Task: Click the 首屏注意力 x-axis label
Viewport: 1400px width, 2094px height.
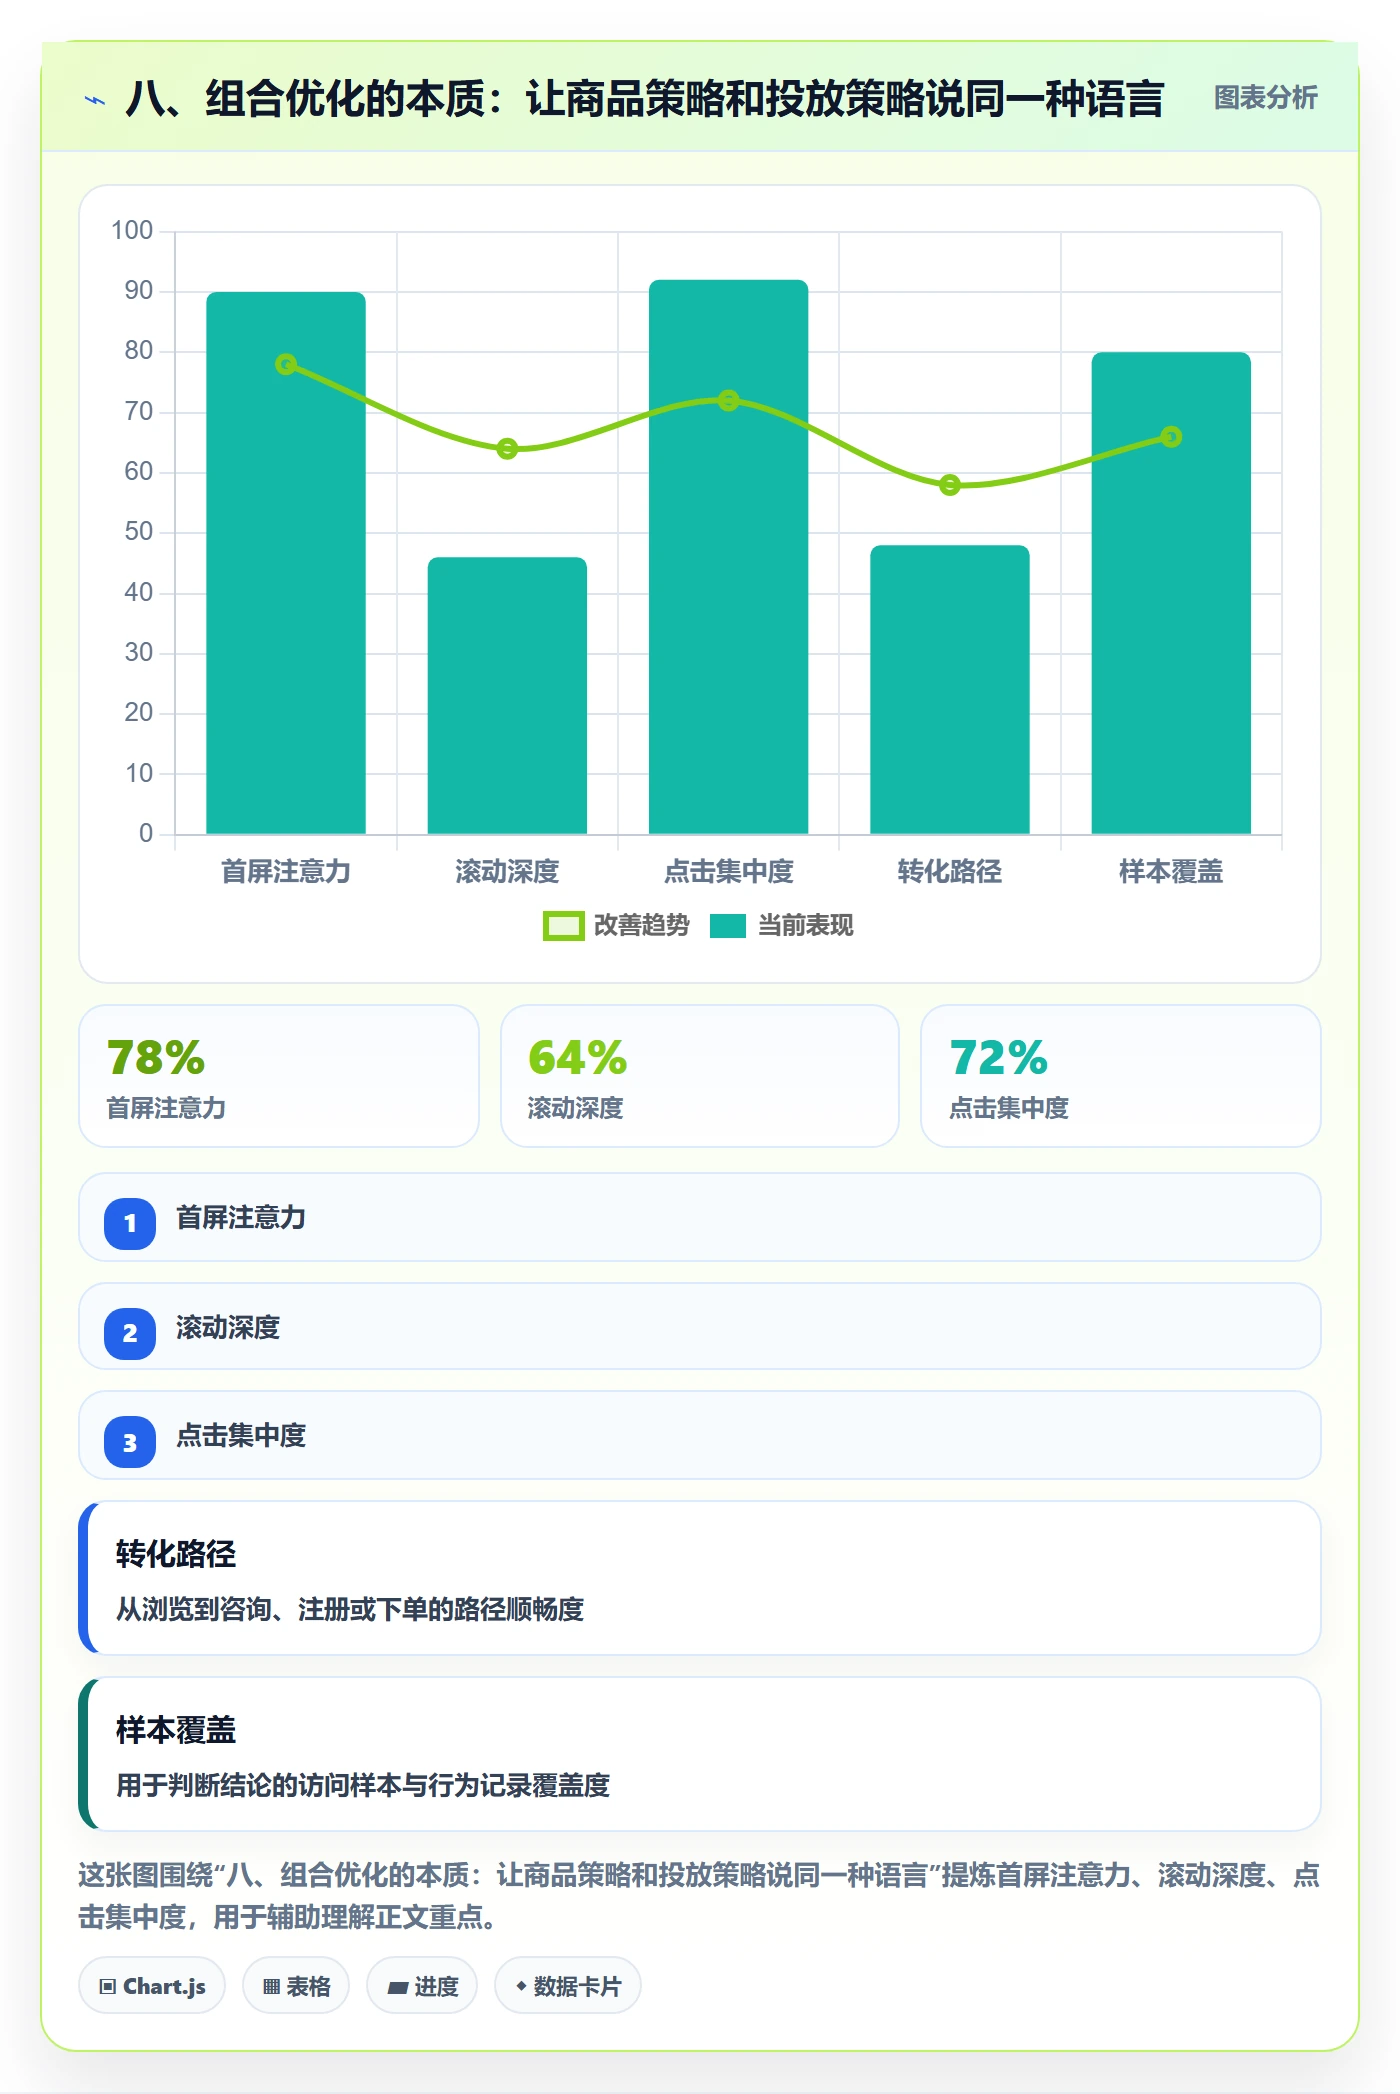Action: coord(286,872)
